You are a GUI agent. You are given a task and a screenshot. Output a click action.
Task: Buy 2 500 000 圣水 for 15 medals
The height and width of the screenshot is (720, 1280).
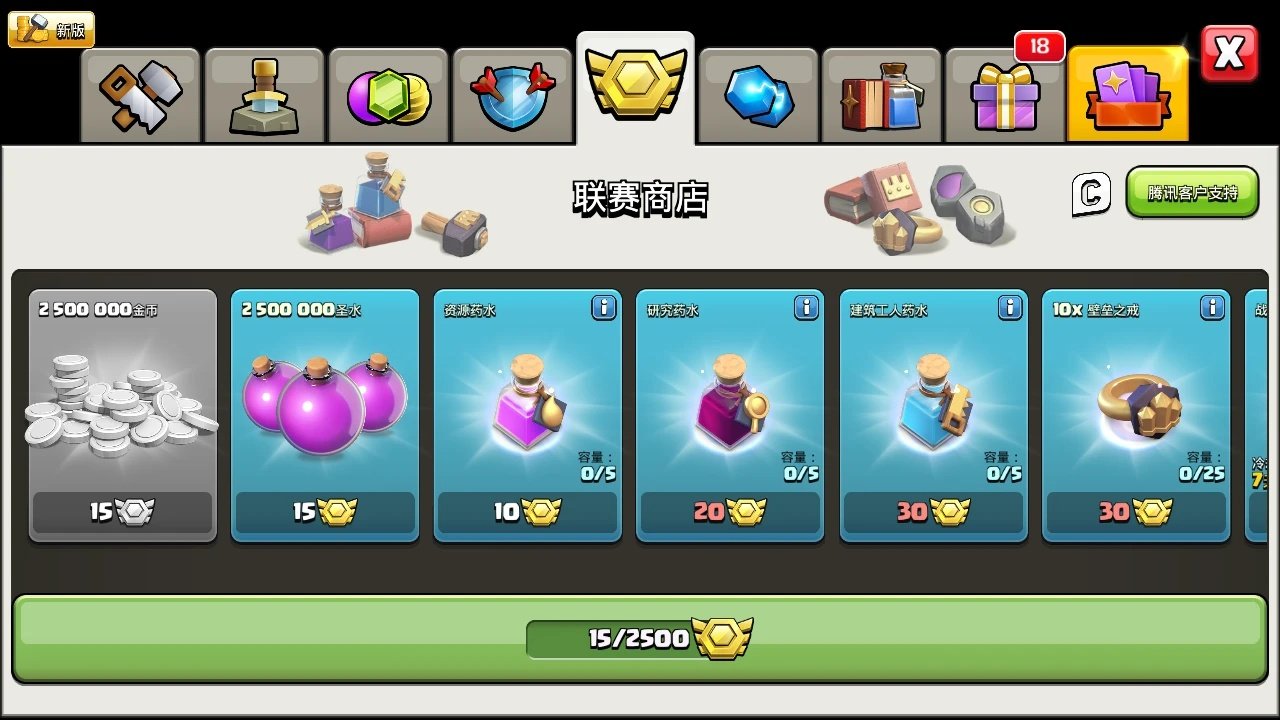(x=325, y=512)
